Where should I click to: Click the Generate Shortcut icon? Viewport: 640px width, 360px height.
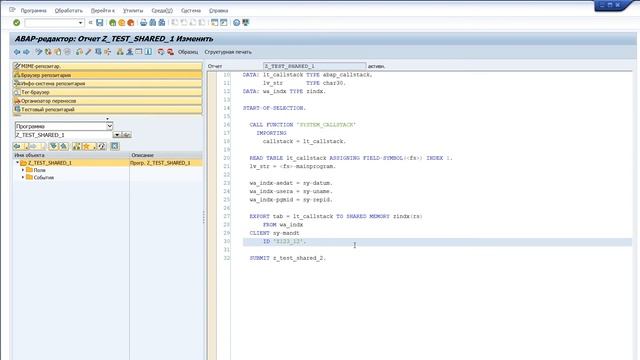(x=224, y=23)
